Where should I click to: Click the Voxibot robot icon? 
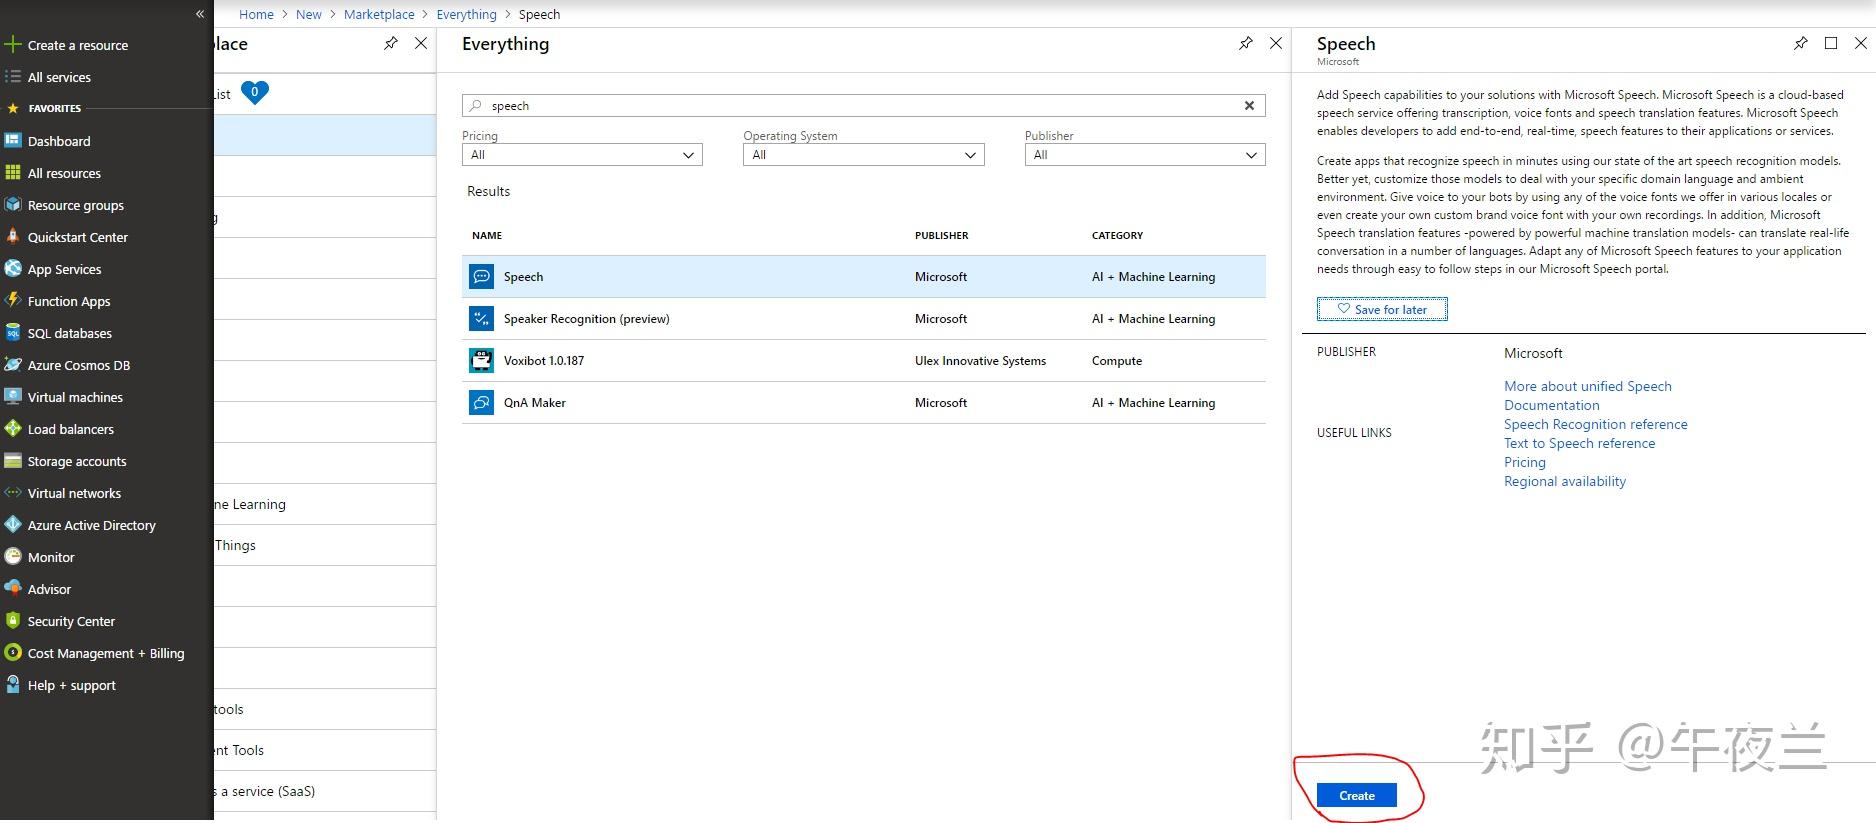[481, 361]
